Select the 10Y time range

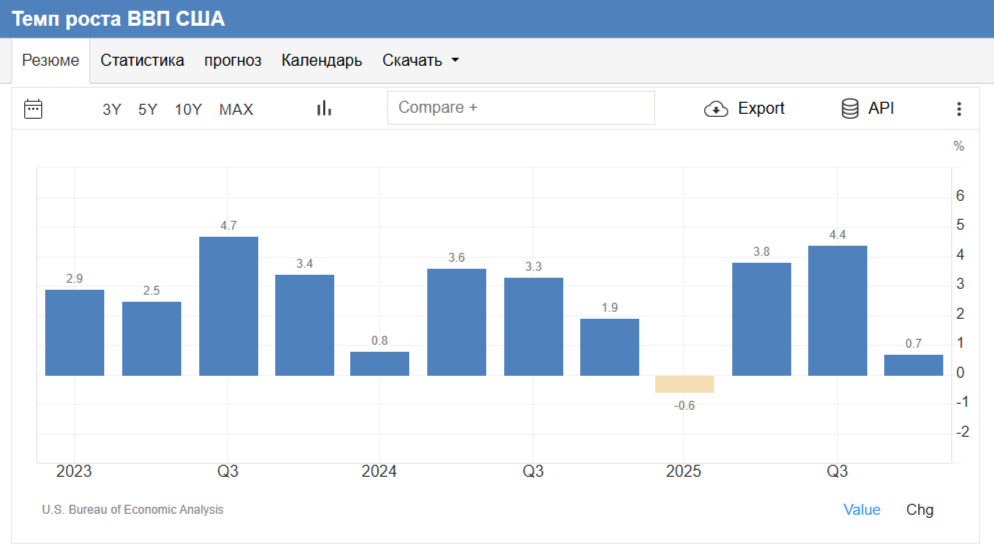(188, 110)
